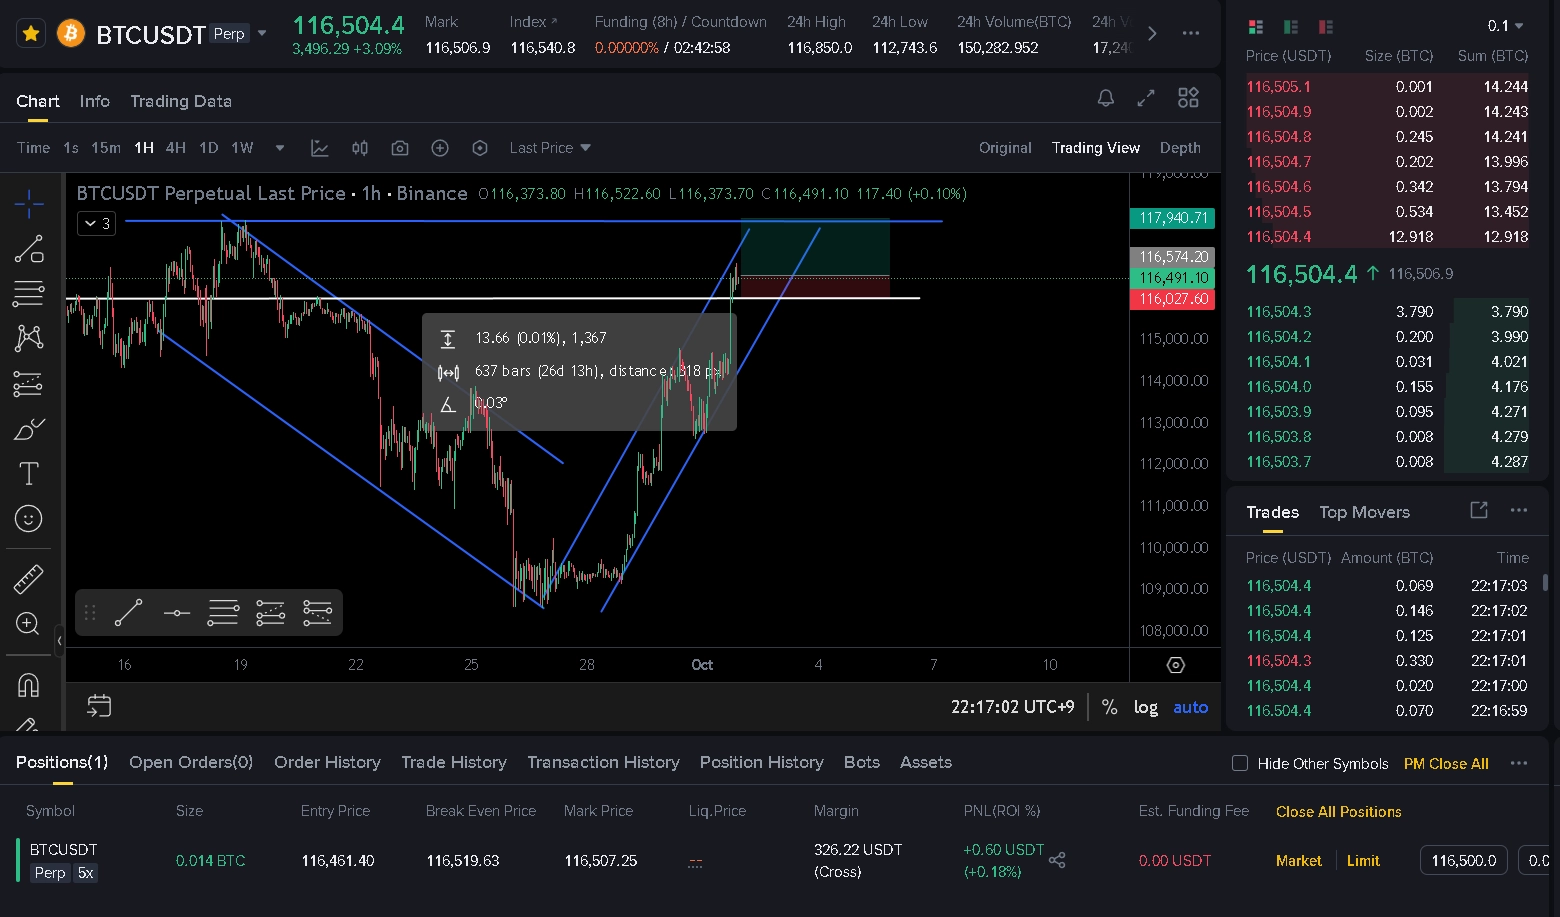Screen dimensions: 1560x917
Task: Show bids-only order book view
Action: [x=1291, y=27]
